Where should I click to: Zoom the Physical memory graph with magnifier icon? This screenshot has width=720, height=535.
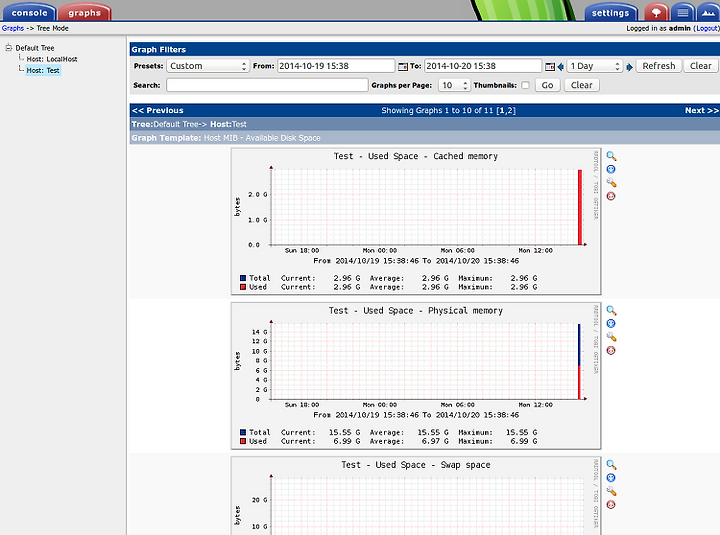(x=611, y=310)
